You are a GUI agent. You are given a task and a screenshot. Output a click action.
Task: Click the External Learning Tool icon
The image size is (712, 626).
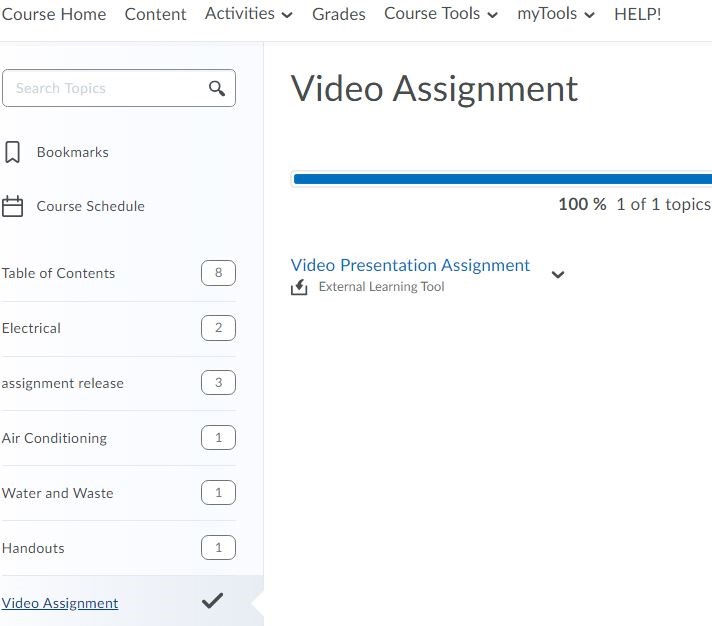tap(299, 288)
